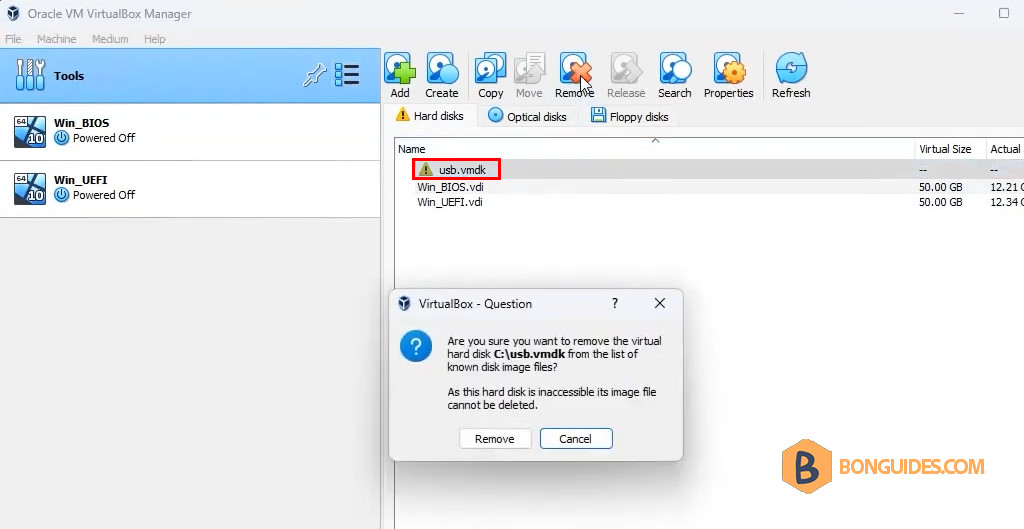The image size is (1024, 529).
Task: Click the Tools wrench icon
Action: click(30, 74)
